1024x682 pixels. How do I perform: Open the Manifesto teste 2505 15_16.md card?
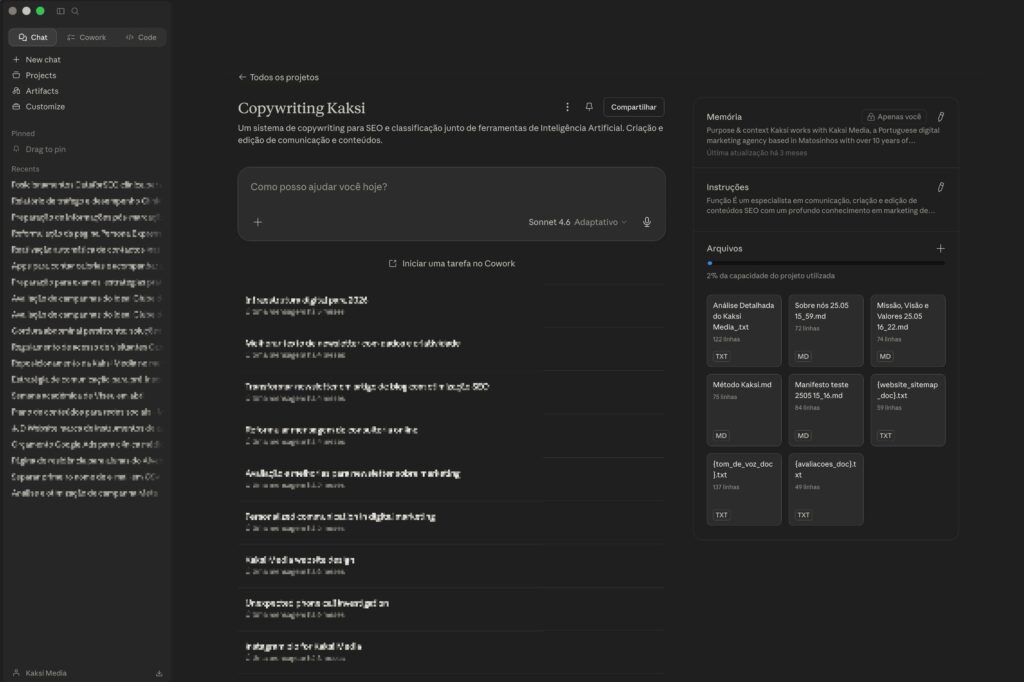click(826, 410)
